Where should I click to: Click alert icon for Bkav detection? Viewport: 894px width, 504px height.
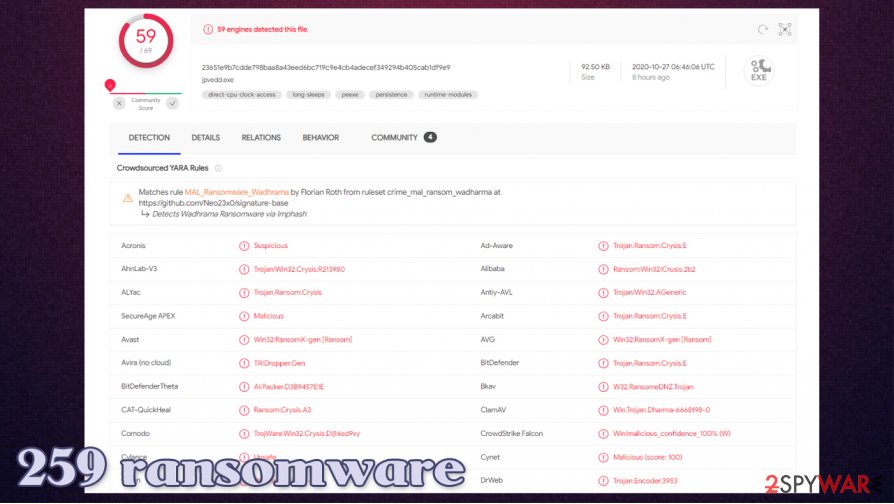point(603,387)
